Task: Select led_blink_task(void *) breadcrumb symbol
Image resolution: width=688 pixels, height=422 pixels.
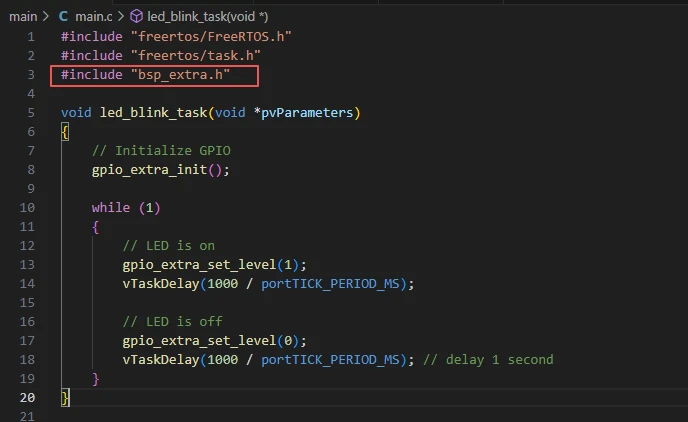Action: pos(207,17)
